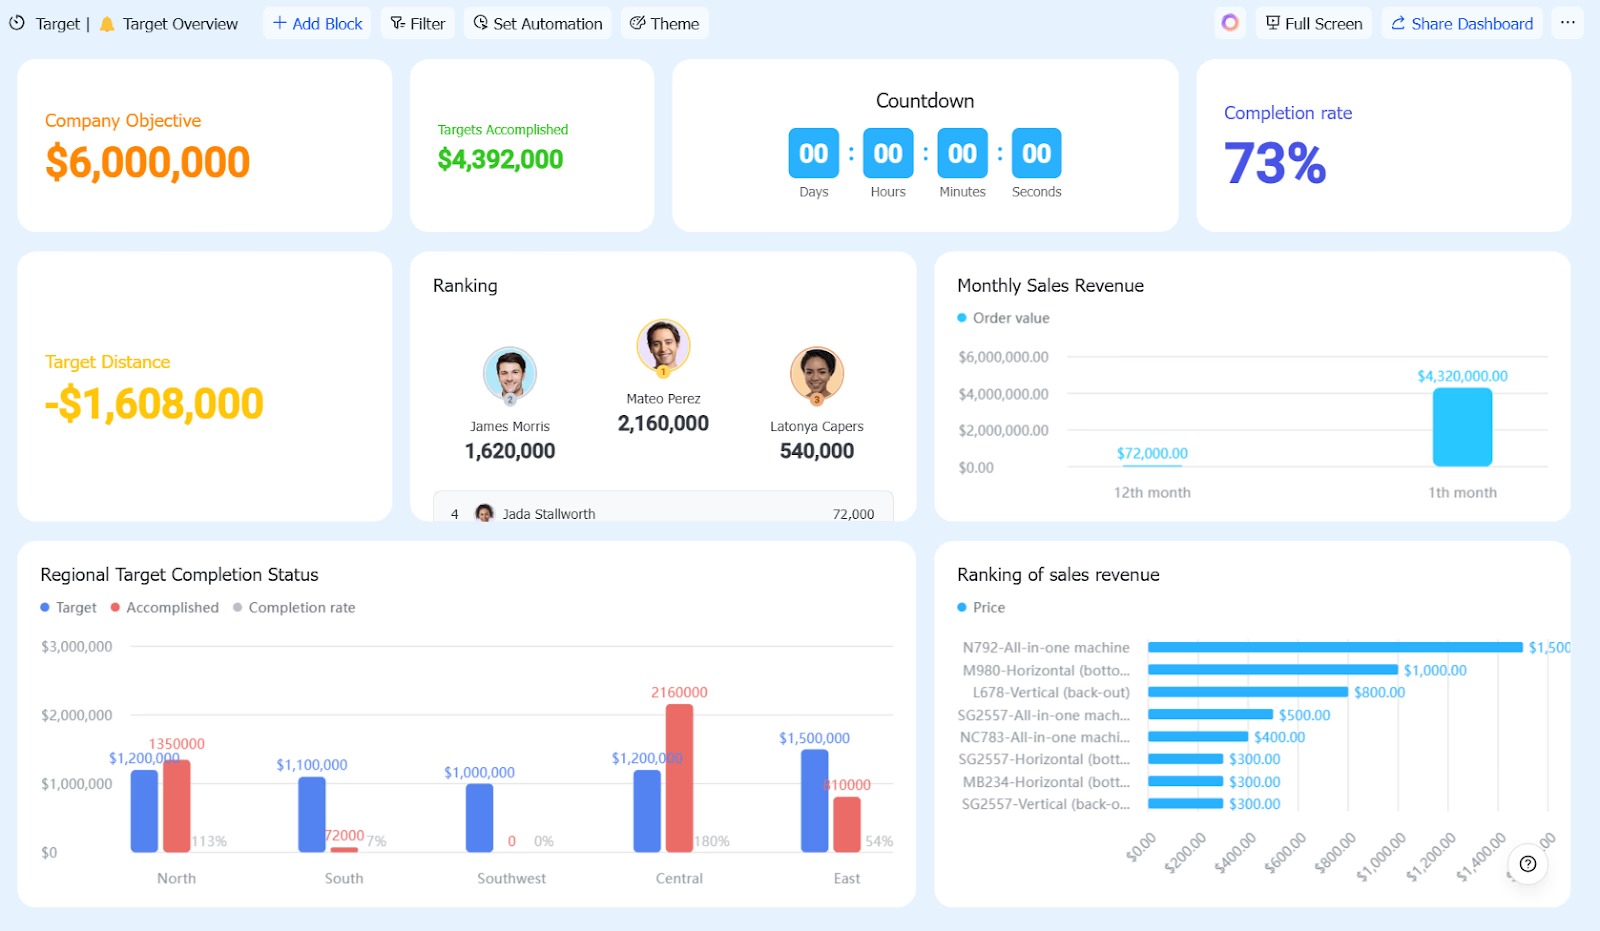Switch to Full Screen mode
This screenshot has width=1600, height=931.
click(1314, 23)
